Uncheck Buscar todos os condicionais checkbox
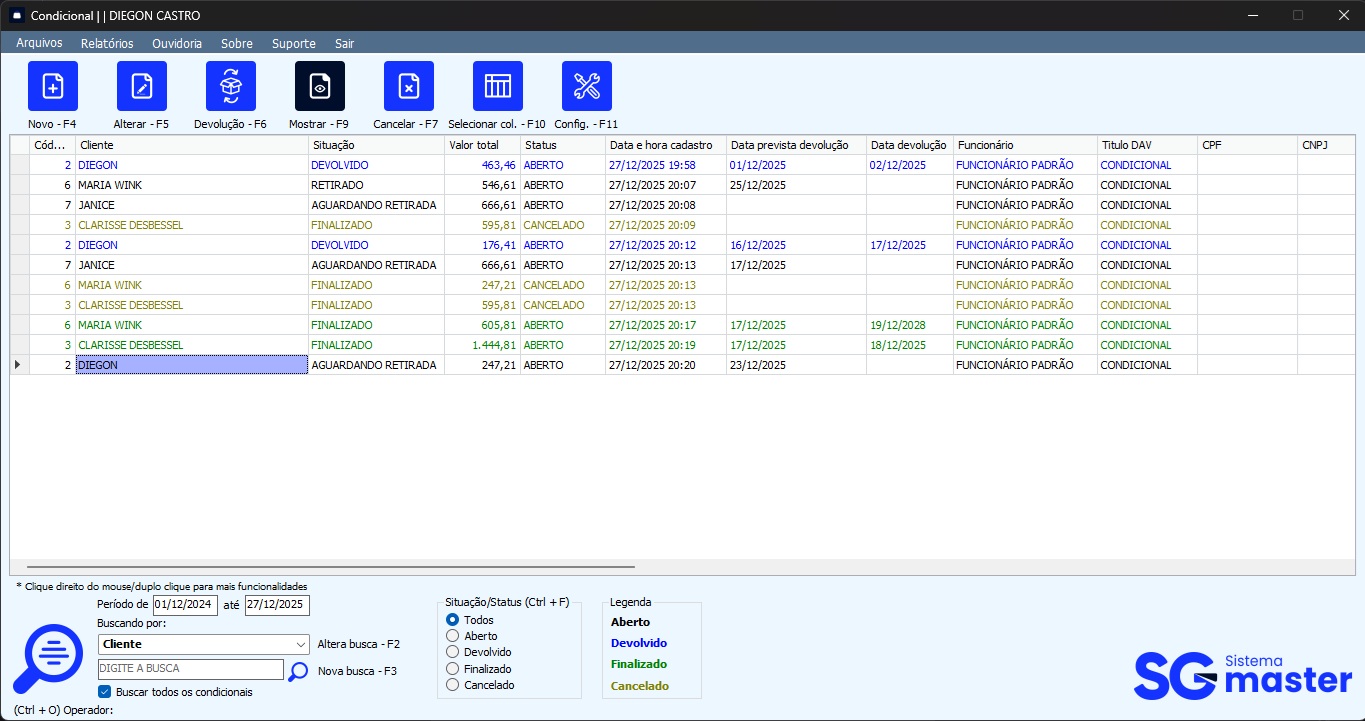Screen dimensions: 1365x721 105,692
